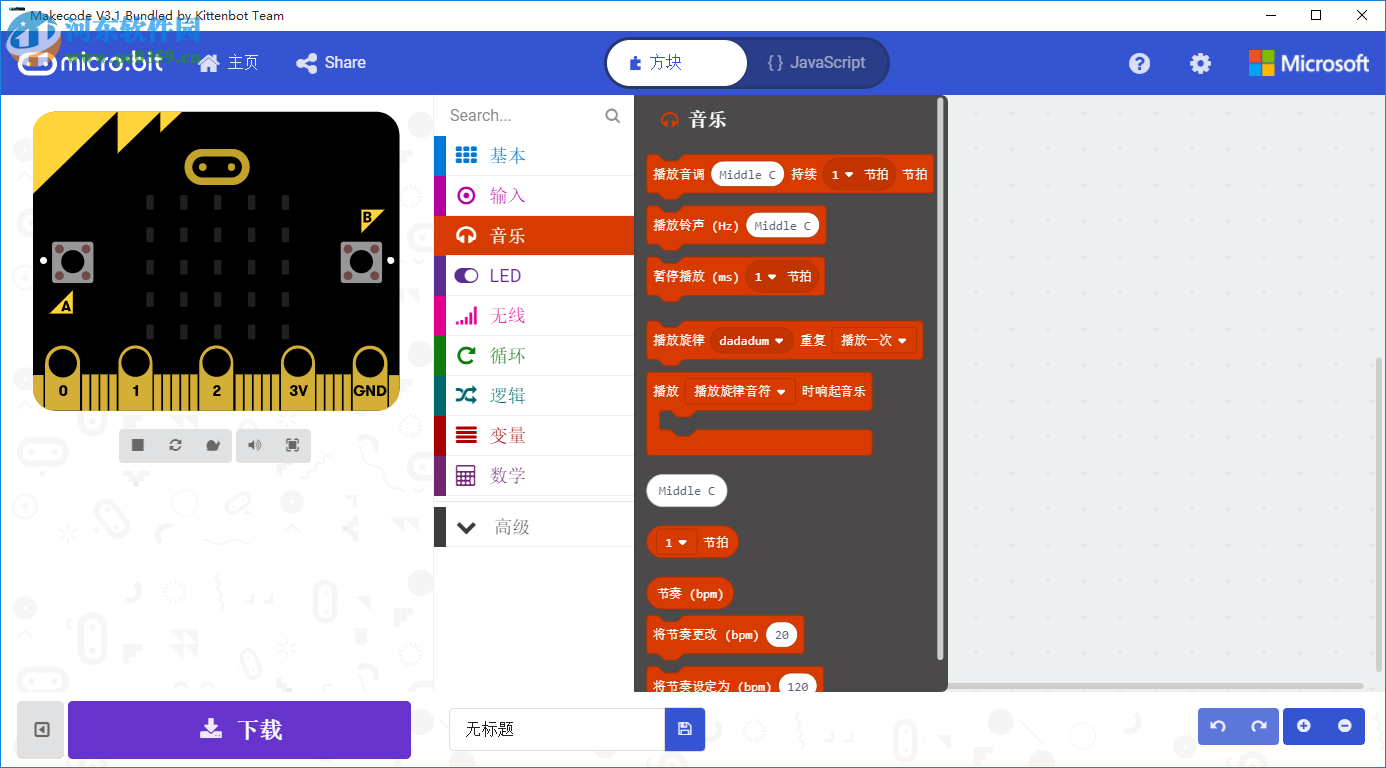1386x768 pixels.
Task: Stop the micro:bit simulator
Action: coord(137,445)
